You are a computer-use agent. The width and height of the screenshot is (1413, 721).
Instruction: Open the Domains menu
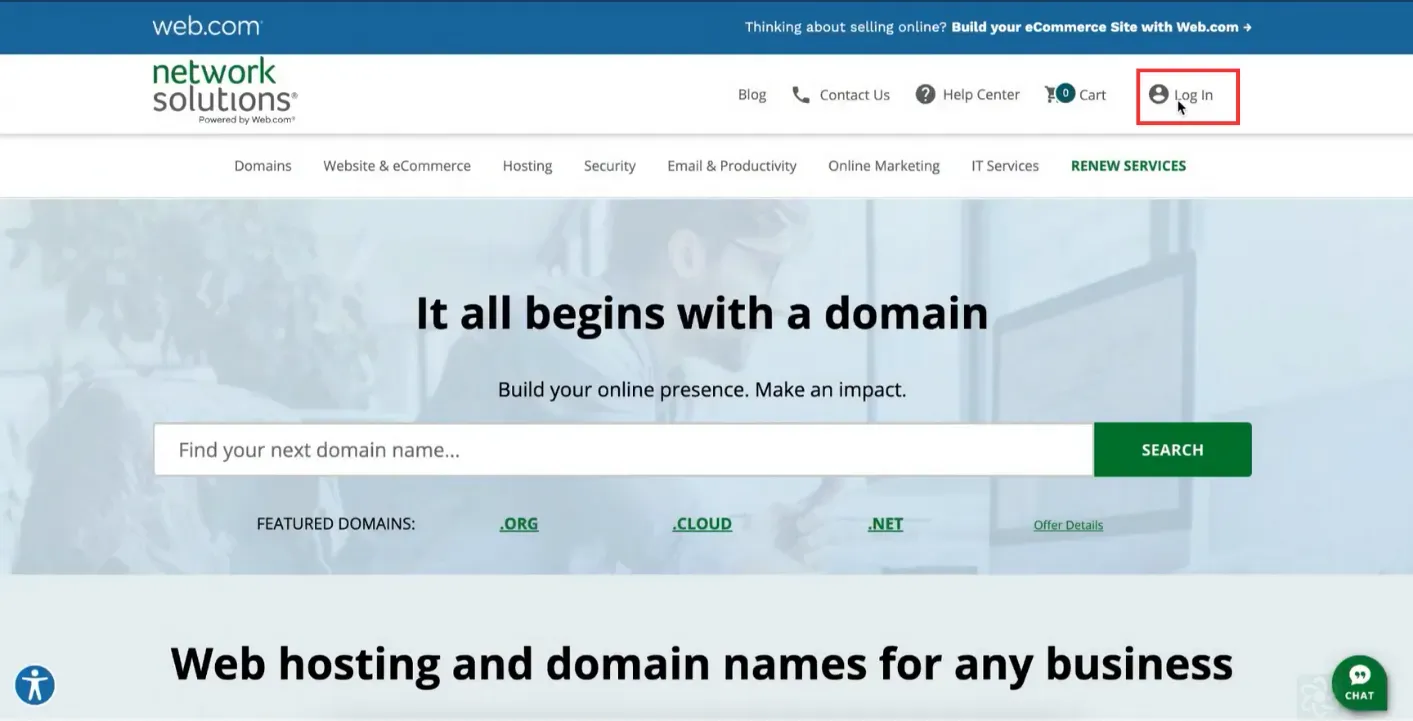tap(263, 166)
